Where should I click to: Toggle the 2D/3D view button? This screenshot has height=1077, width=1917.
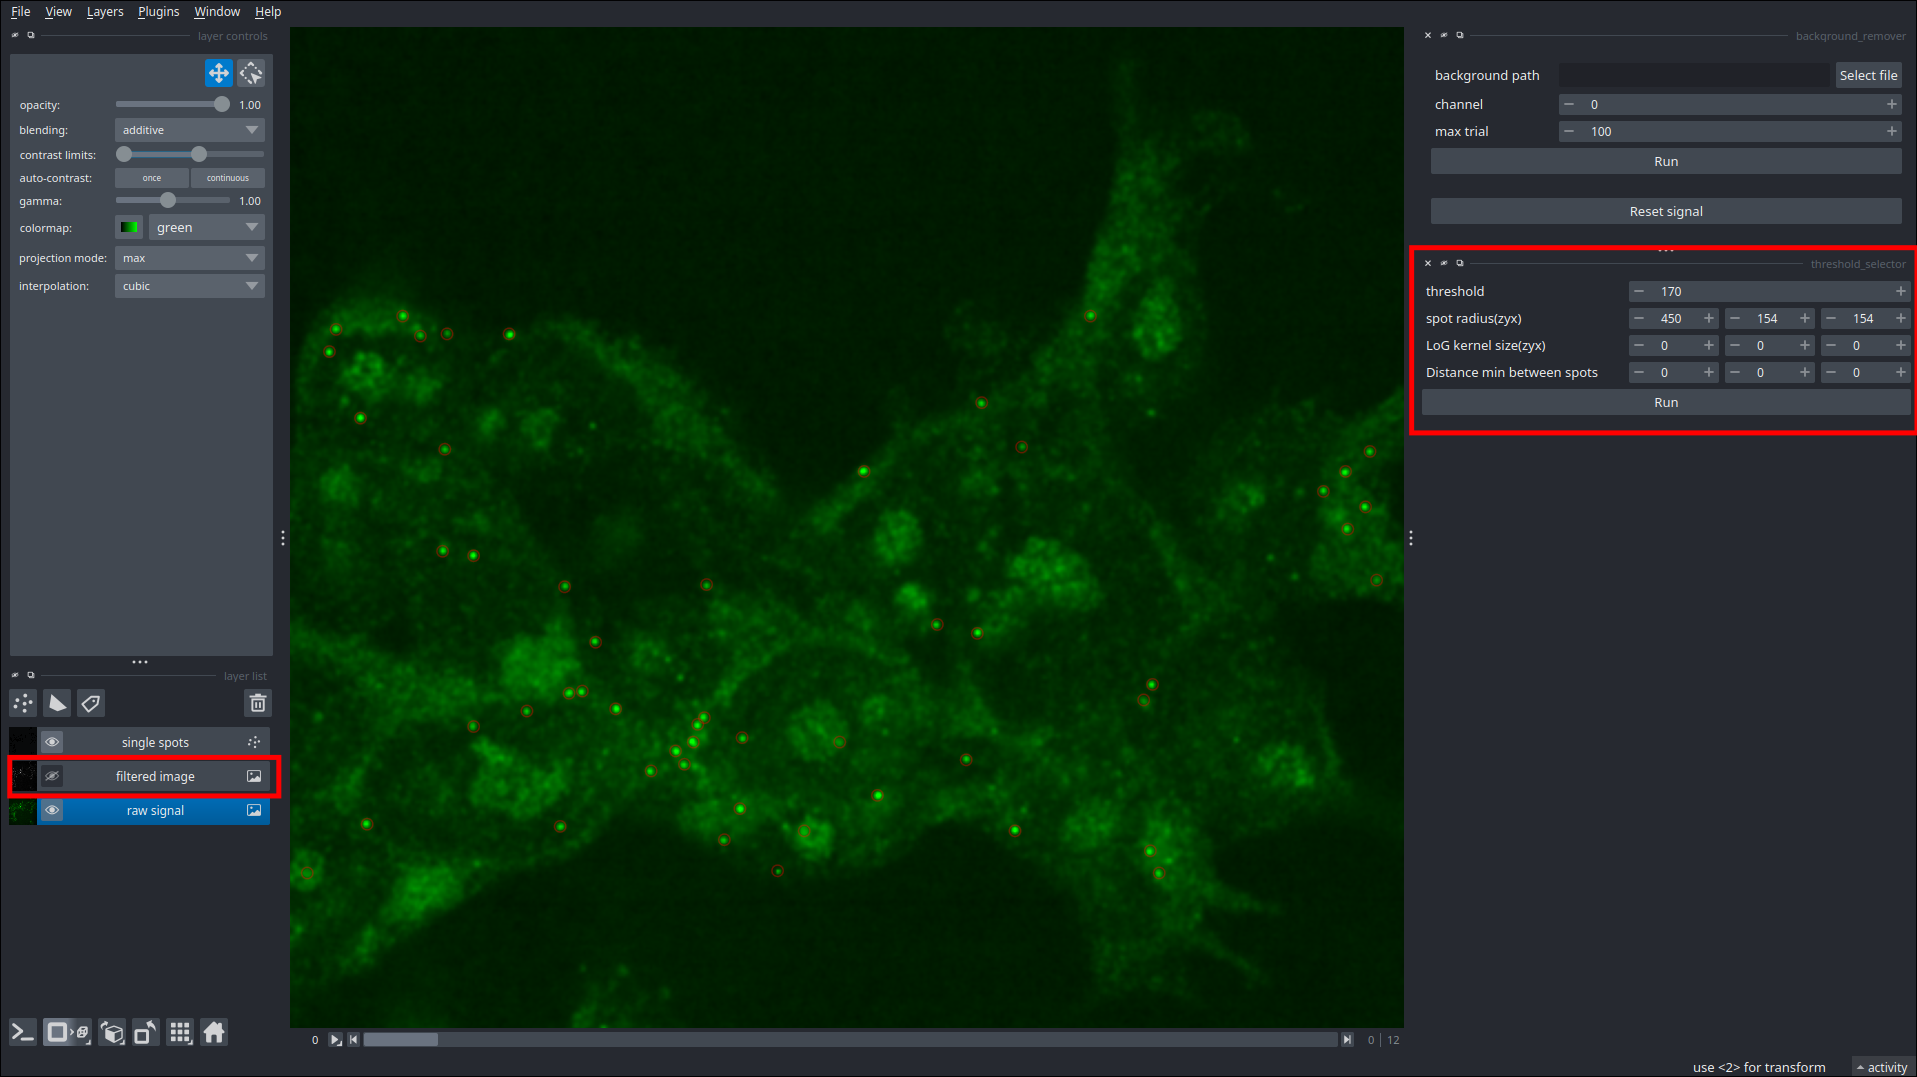pos(67,1032)
